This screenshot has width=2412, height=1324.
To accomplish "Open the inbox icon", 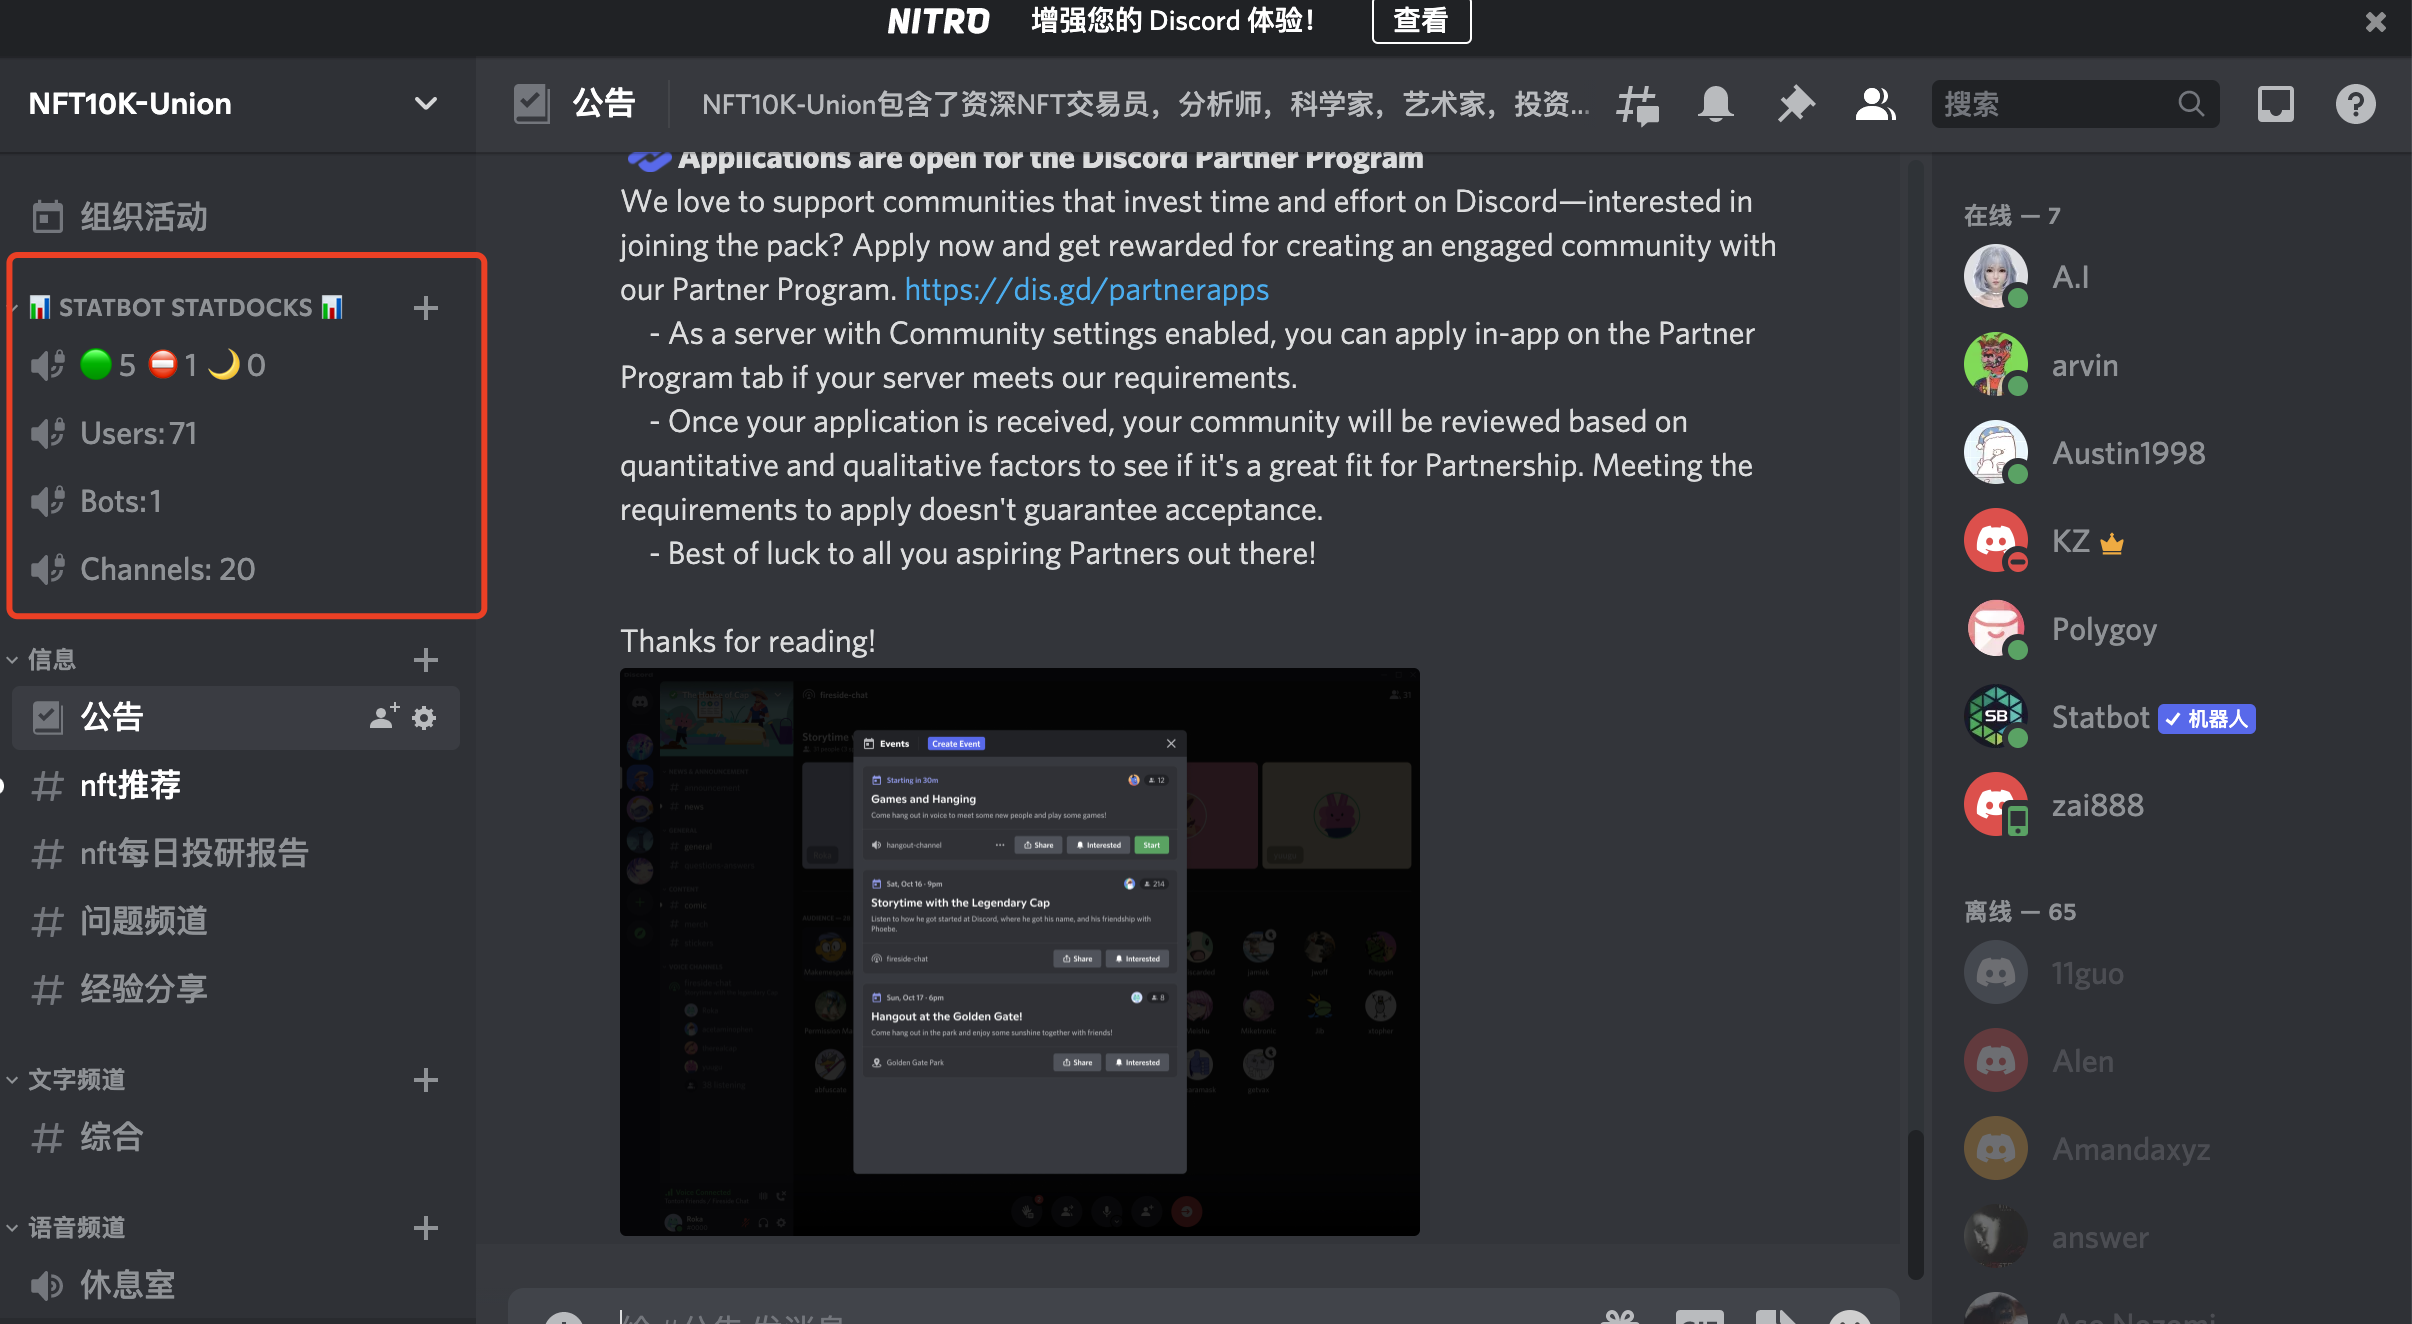I will pyautogui.click(x=2275, y=104).
